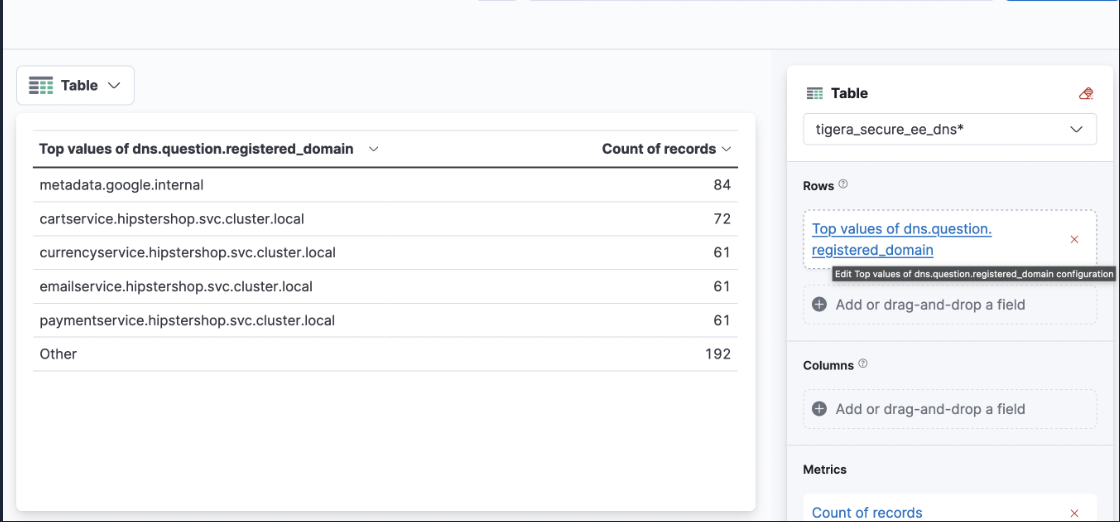Show the Columns help info icon

click(863, 364)
